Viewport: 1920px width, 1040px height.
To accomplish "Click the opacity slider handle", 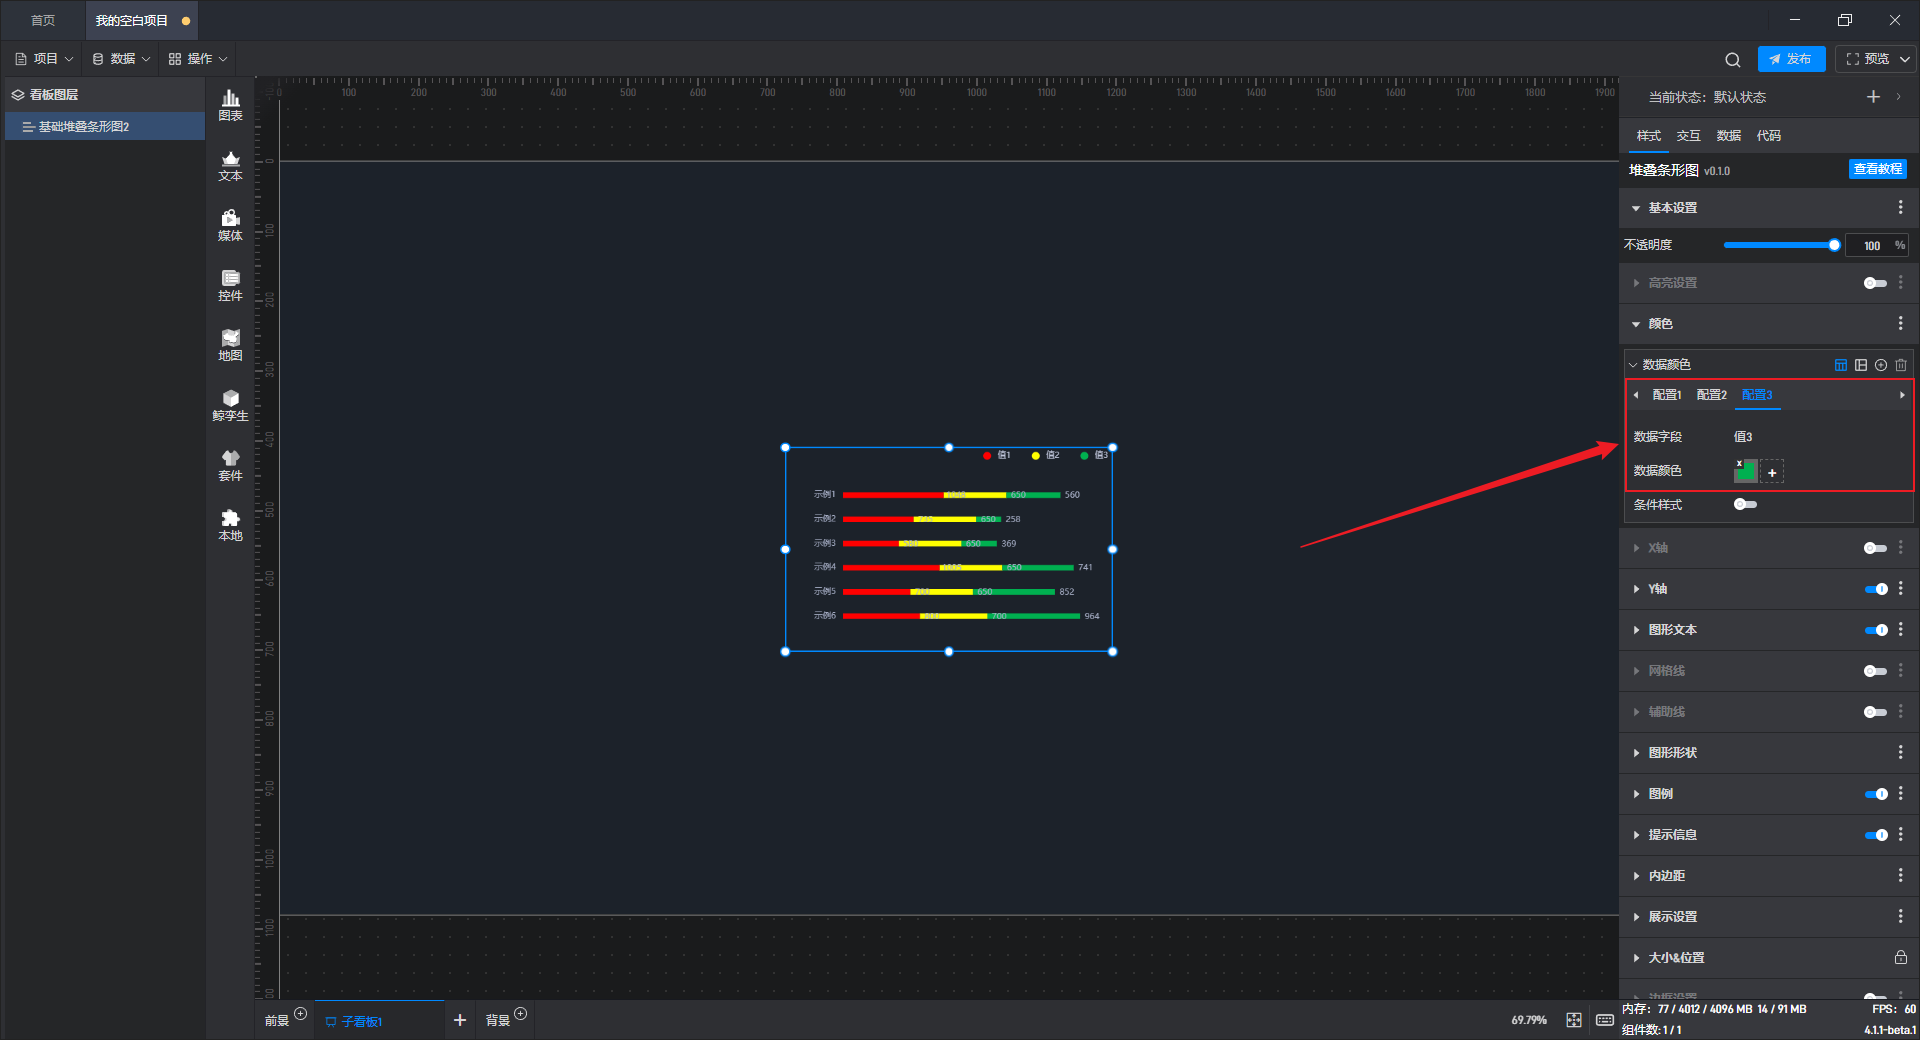I will point(1834,245).
